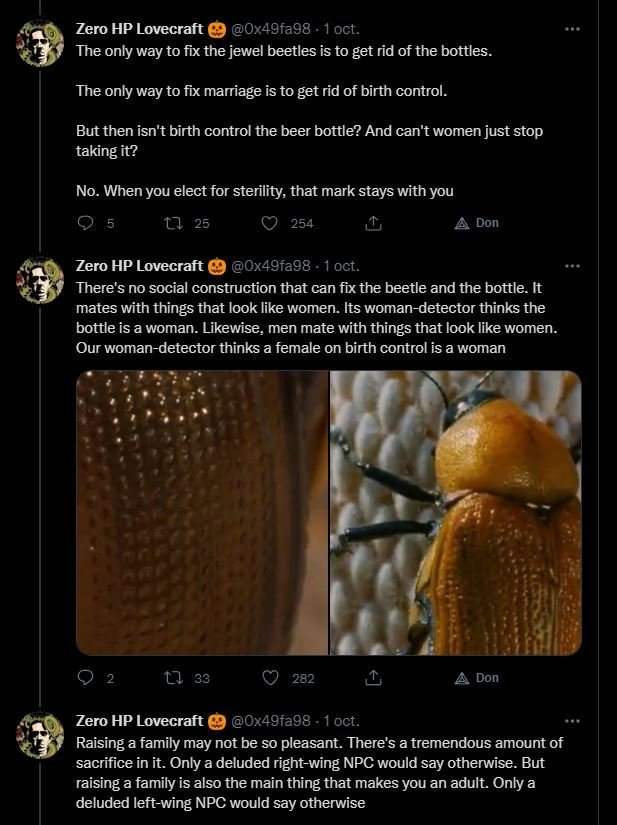617x825 pixels.
Task: Click Don tip button under beetle photo
Action: [x=476, y=678]
